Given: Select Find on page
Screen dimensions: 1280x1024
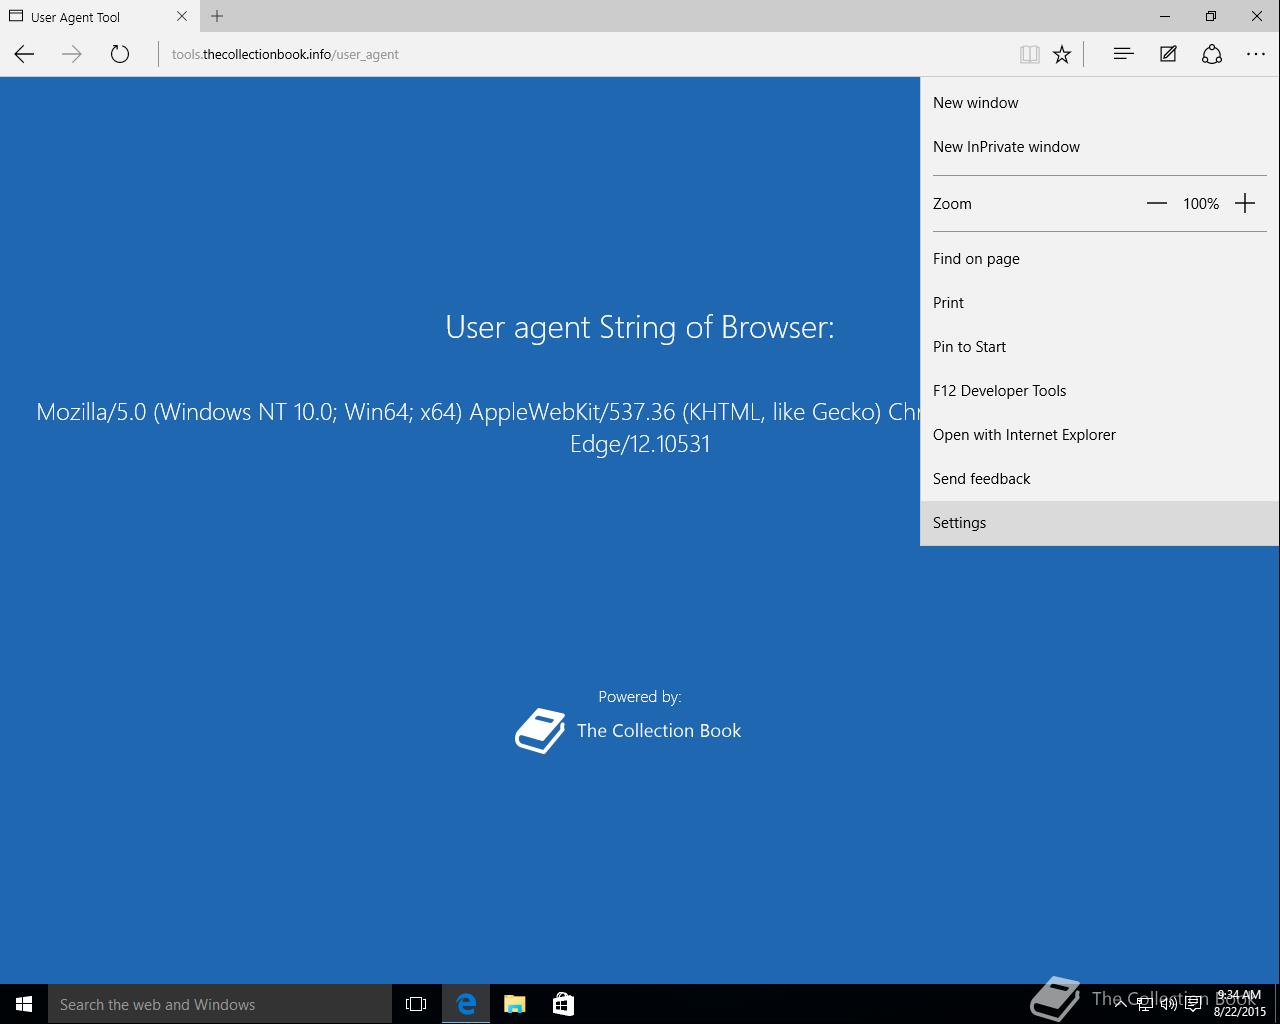Looking at the screenshot, I should [1099, 258].
